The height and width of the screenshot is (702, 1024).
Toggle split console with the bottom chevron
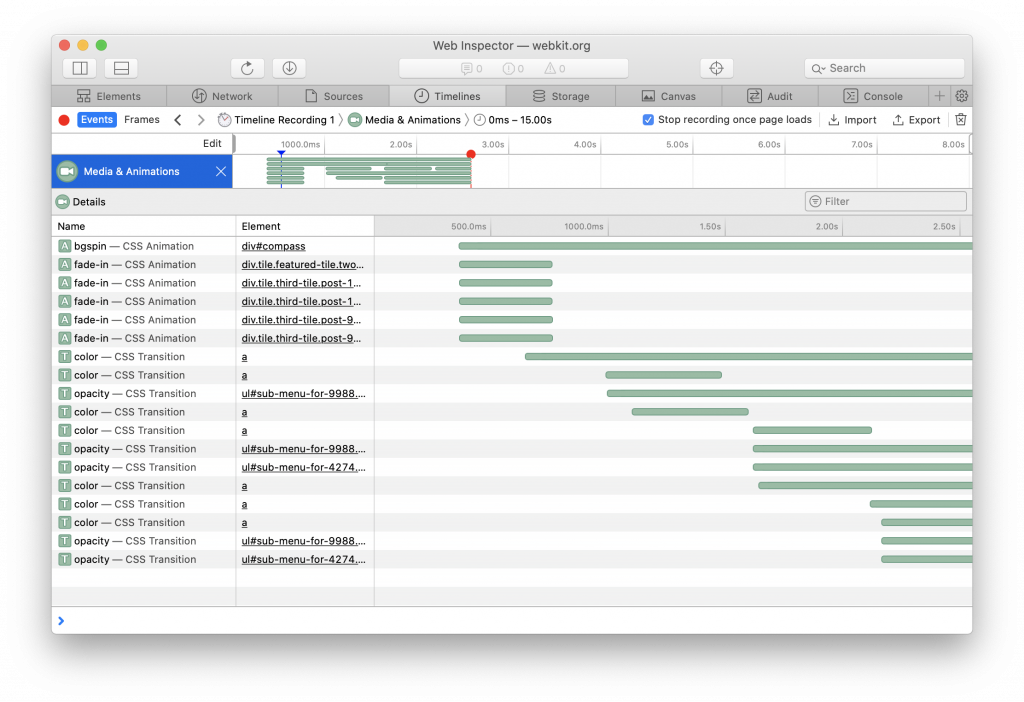click(61, 620)
